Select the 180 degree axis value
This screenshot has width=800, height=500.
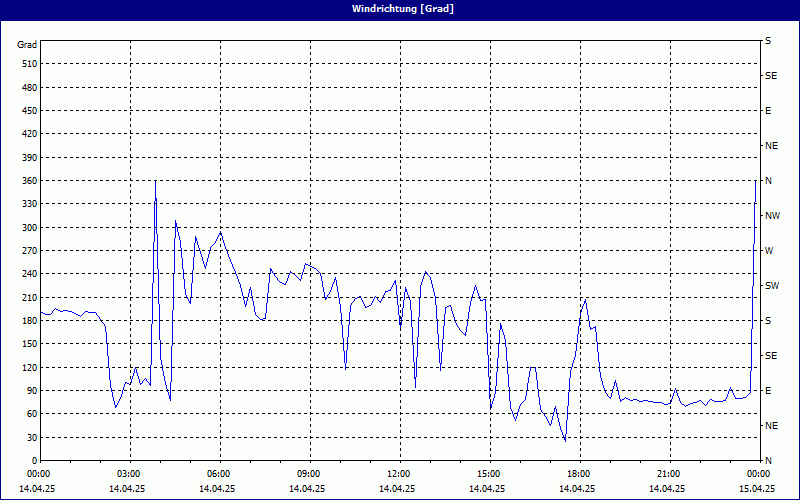(x=30, y=321)
